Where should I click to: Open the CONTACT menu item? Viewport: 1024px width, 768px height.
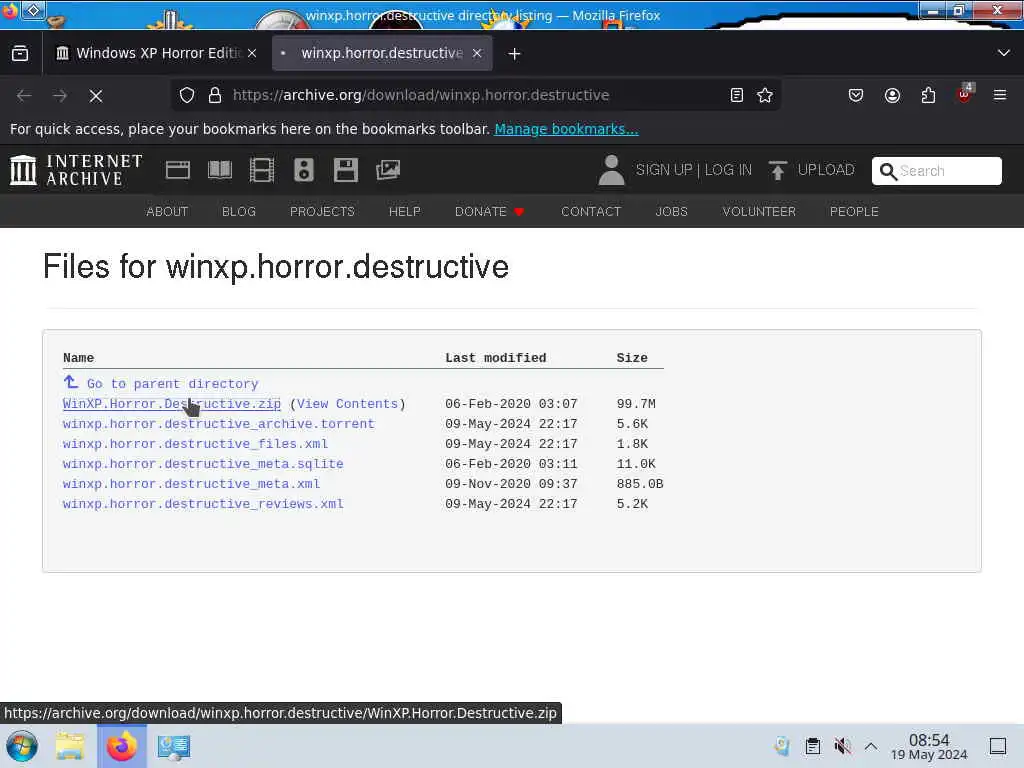tap(591, 212)
